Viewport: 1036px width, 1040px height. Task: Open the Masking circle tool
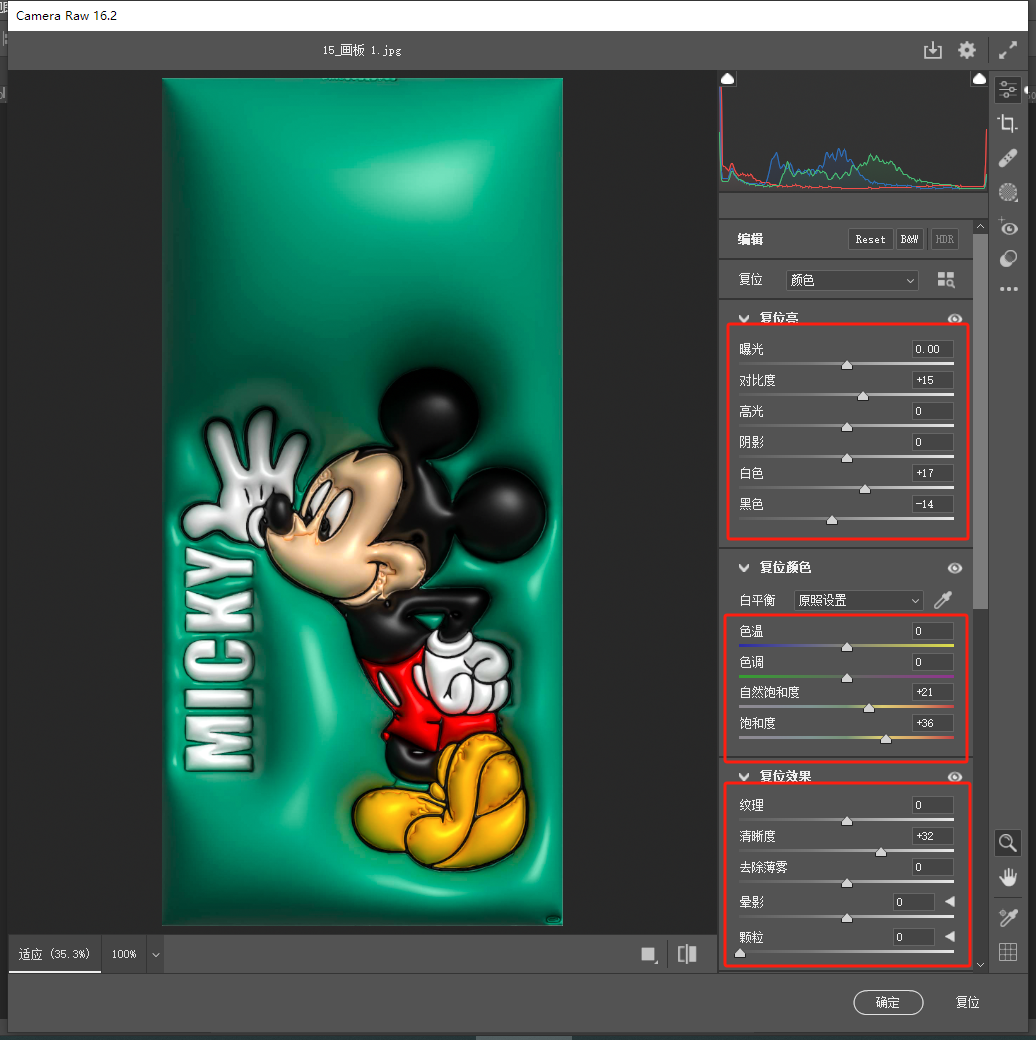click(x=1008, y=192)
